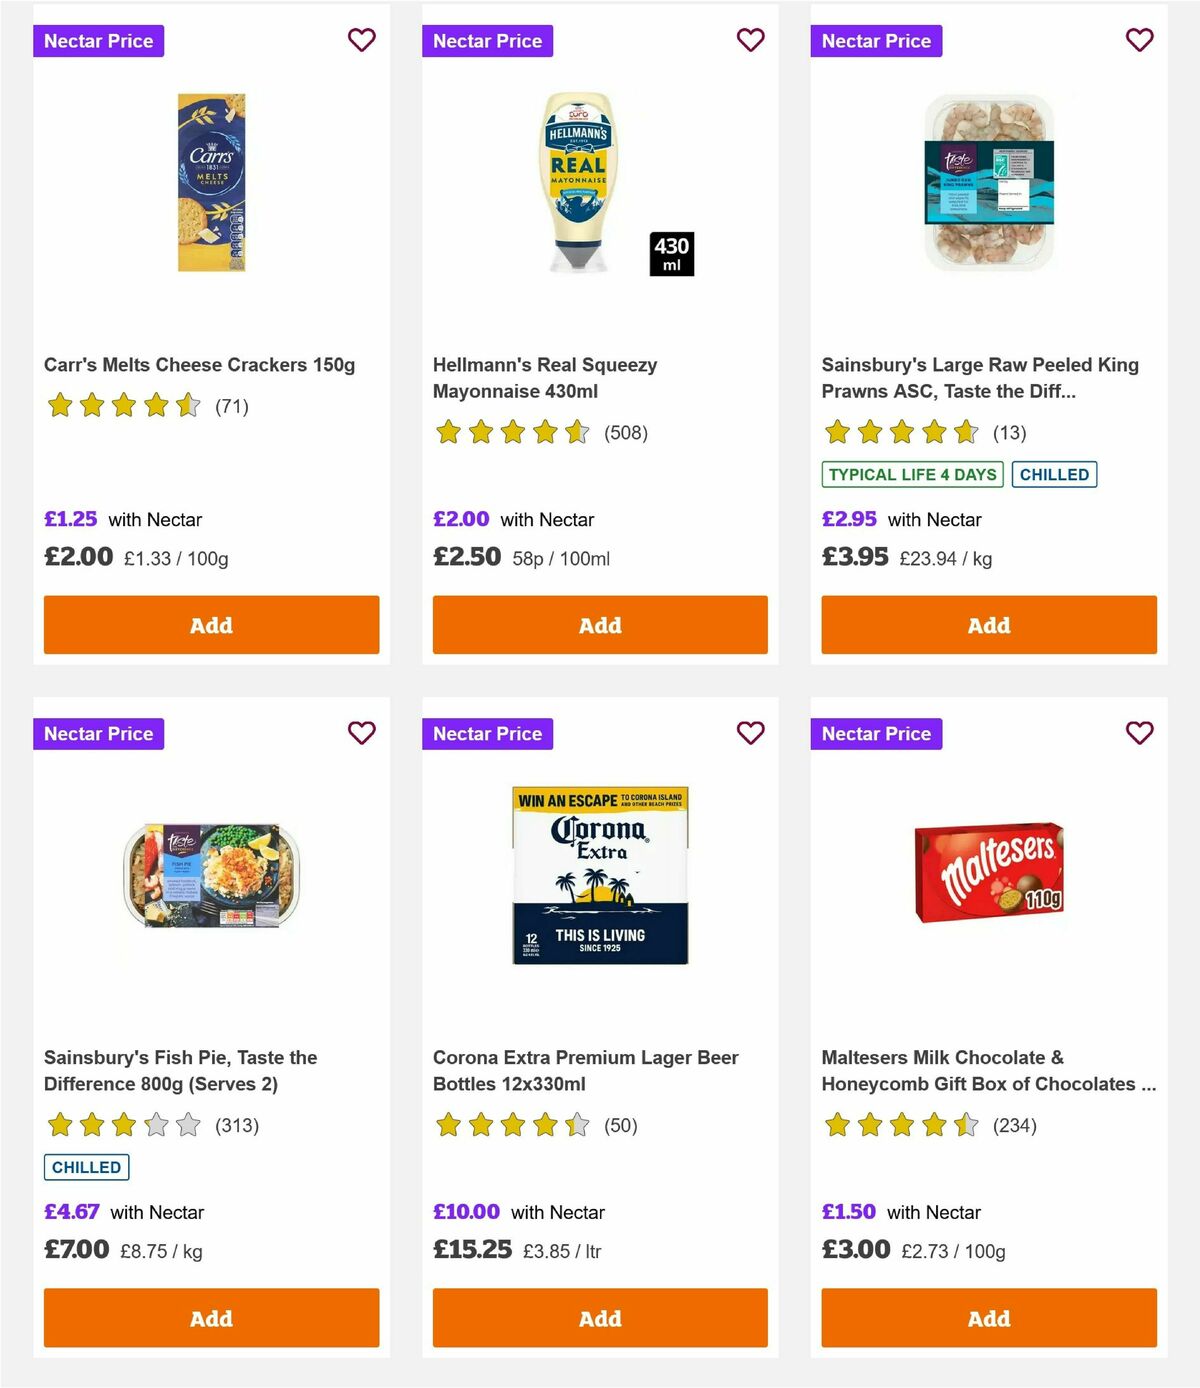The image size is (1200, 1388).
Task: Click the 508 reviews count for the mayonnaise
Action: pyautogui.click(x=626, y=433)
